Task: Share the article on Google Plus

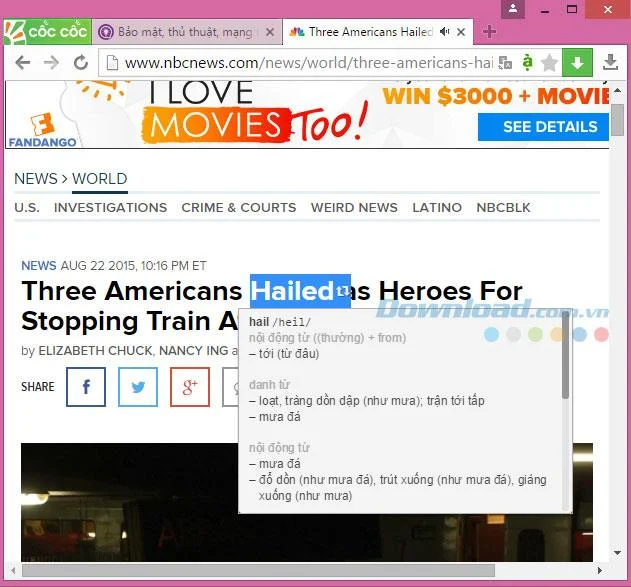Action: coord(190,387)
